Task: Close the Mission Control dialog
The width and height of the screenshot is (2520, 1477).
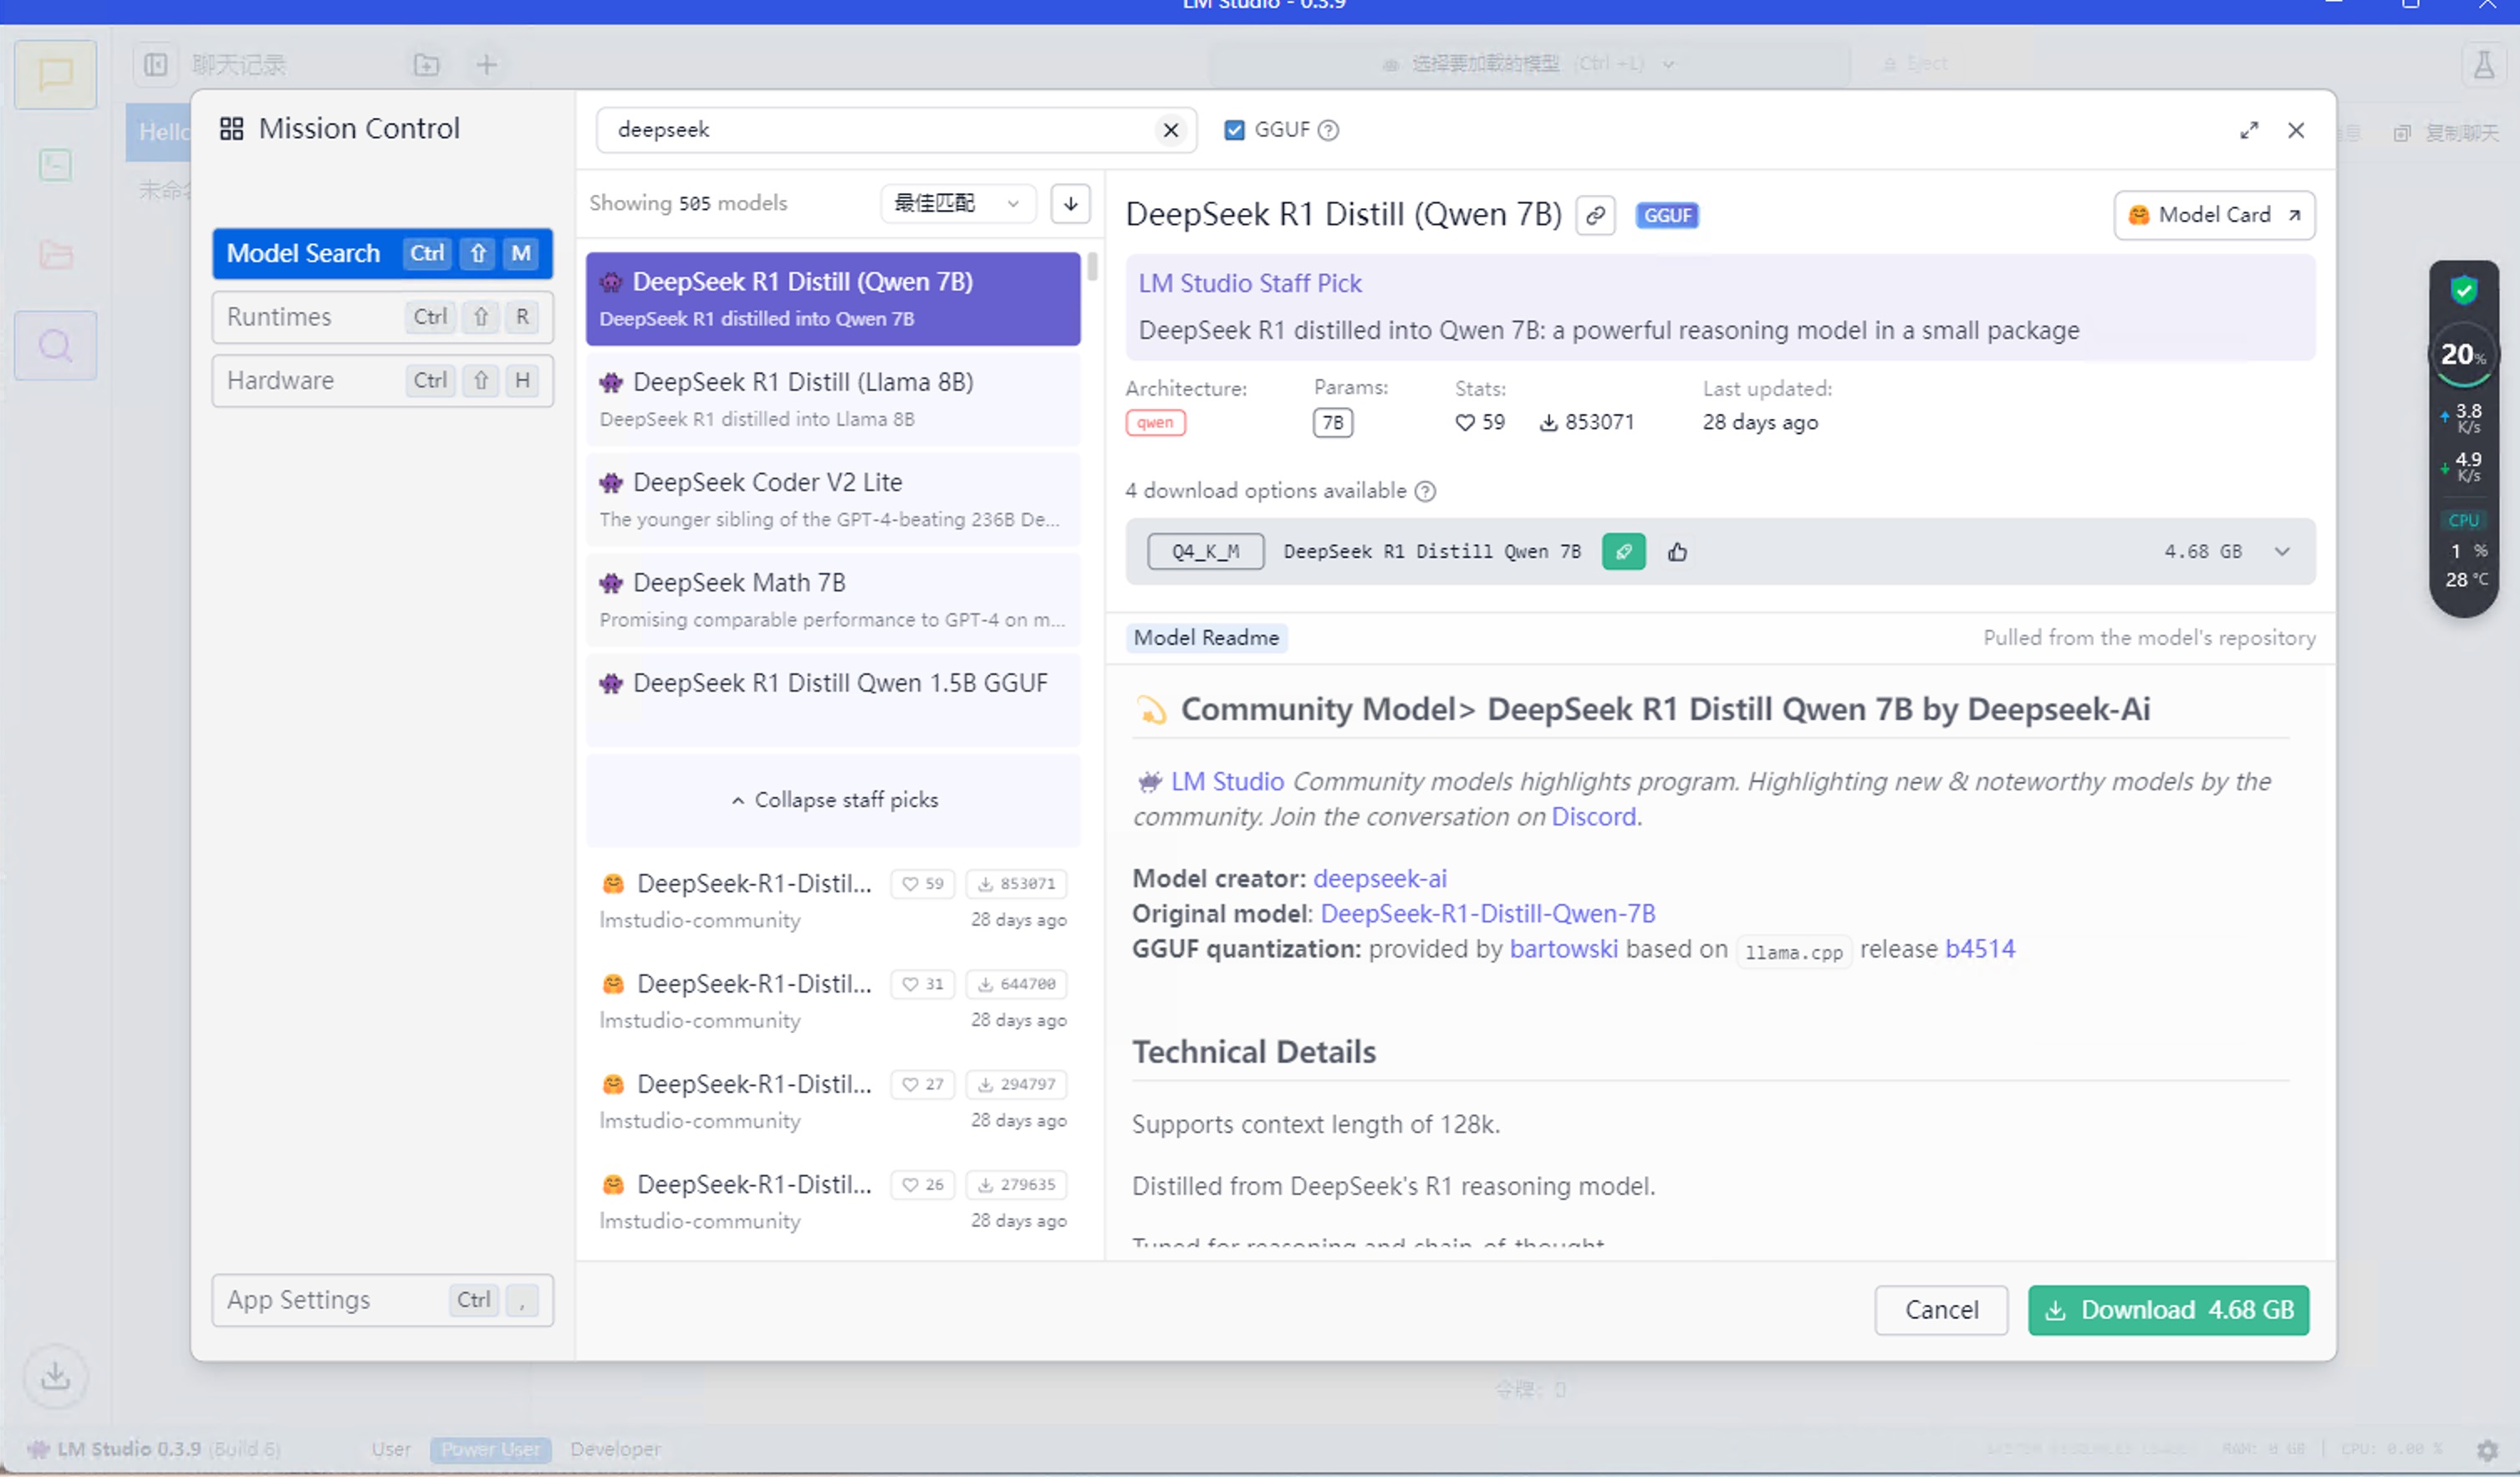Action: pos(2296,130)
